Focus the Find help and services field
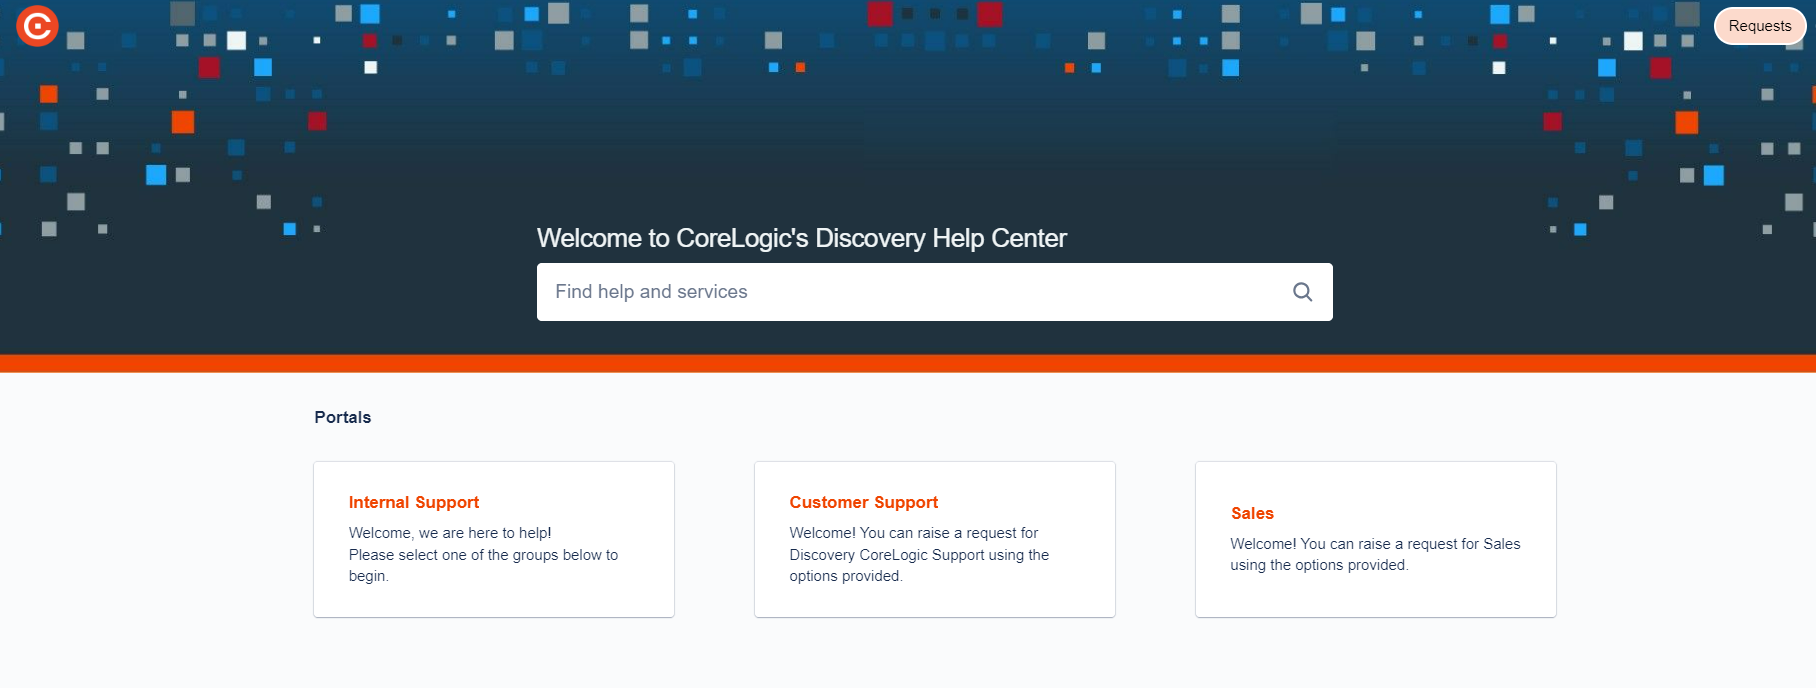This screenshot has height=688, width=1816. (x=934, y=292)
